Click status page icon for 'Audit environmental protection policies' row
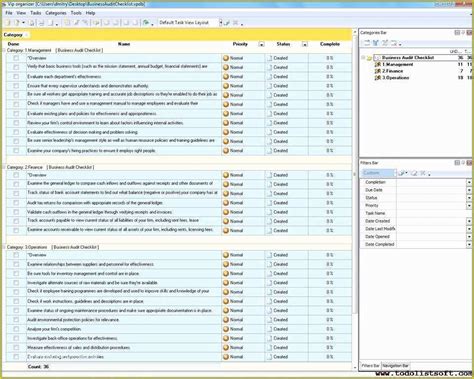 point(269,320)
